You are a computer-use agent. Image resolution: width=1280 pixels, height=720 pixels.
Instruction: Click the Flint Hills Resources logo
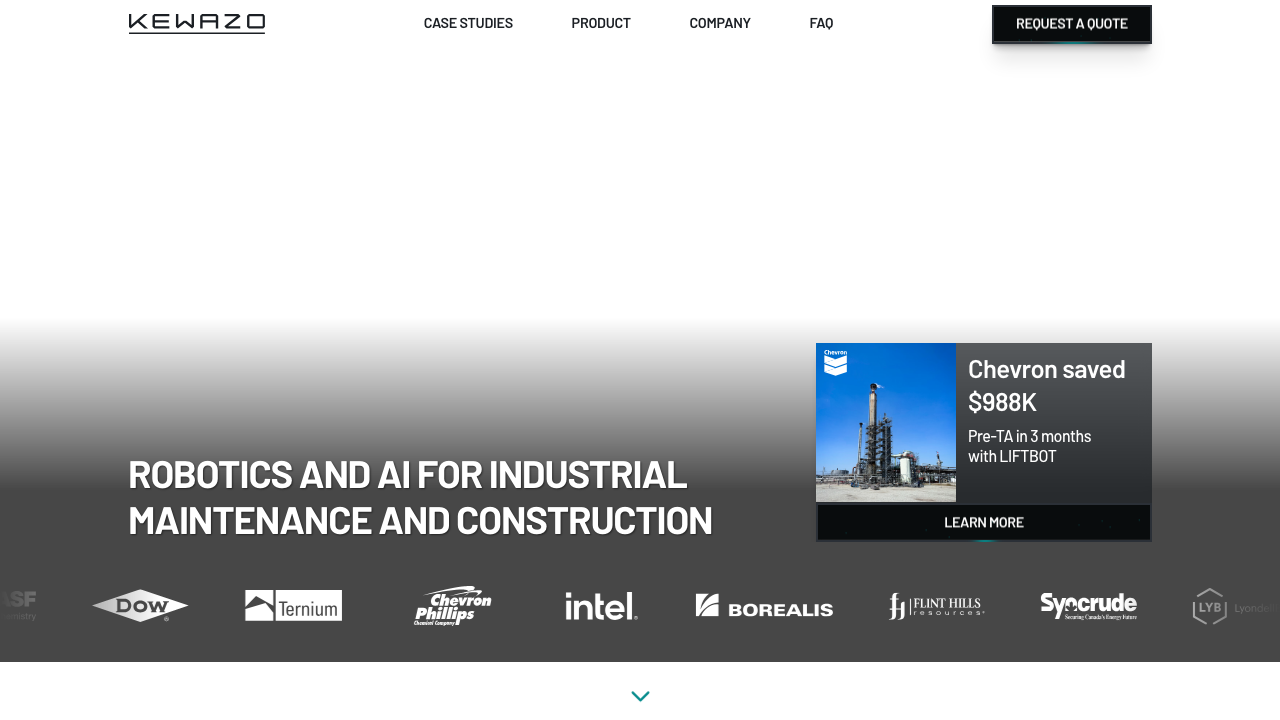click(936, 606)
